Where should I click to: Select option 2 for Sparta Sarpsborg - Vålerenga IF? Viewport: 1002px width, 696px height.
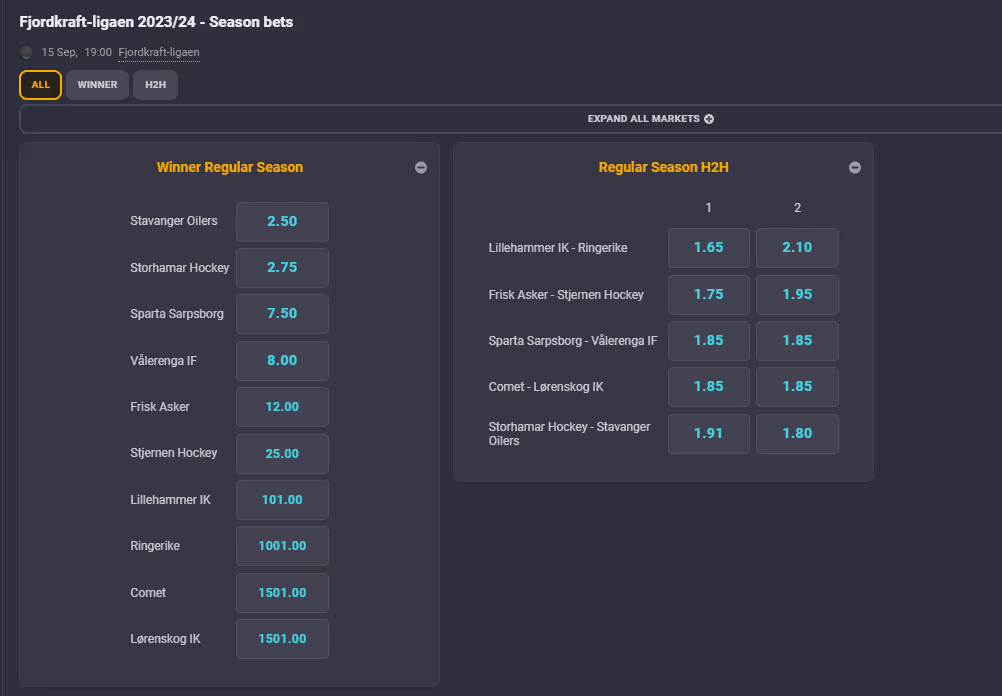[797, 341]
